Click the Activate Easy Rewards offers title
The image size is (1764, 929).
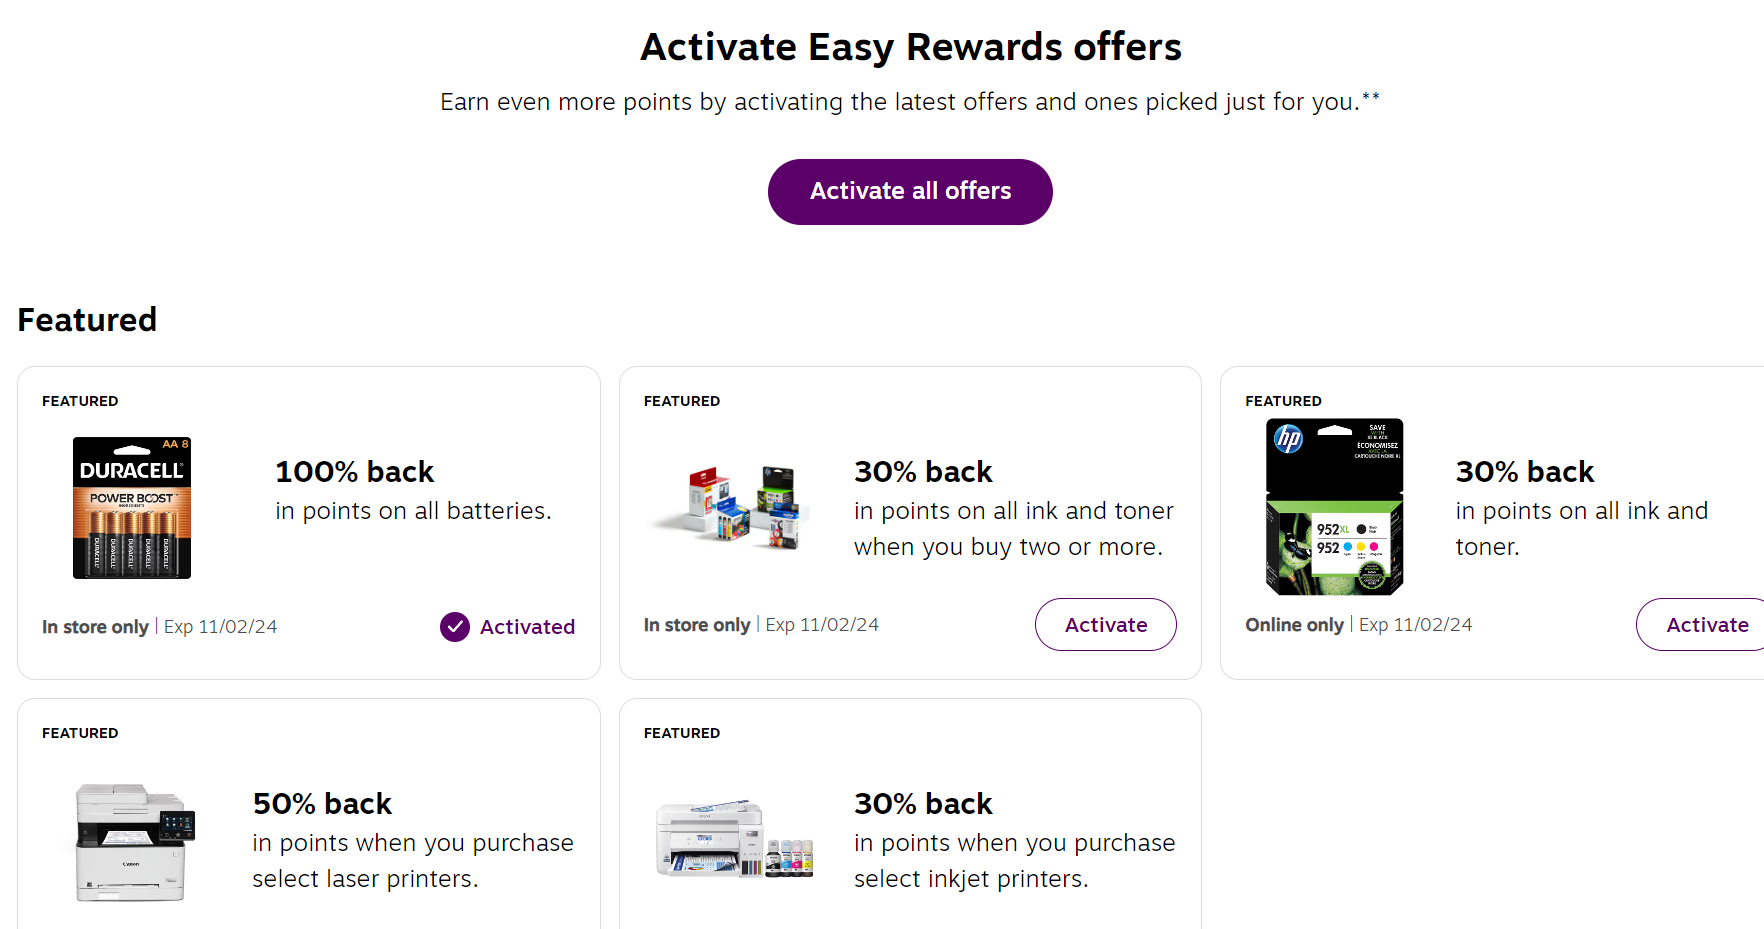coord(910,46)
